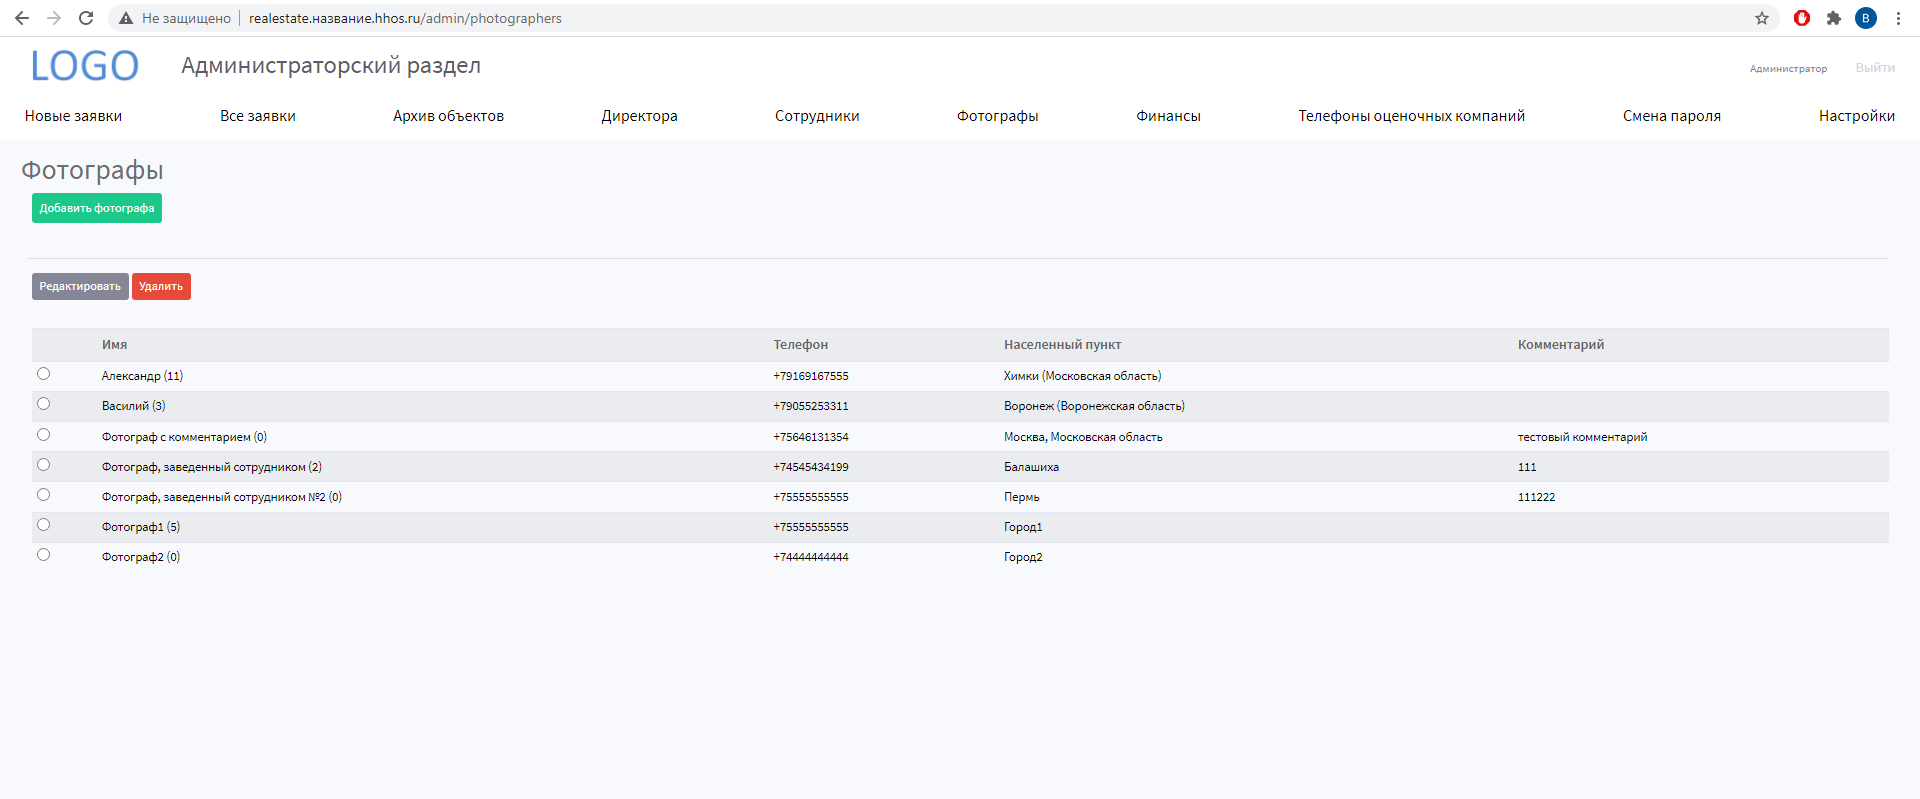
Task: Click the Город2 location cell
Action: point(1023,557)
